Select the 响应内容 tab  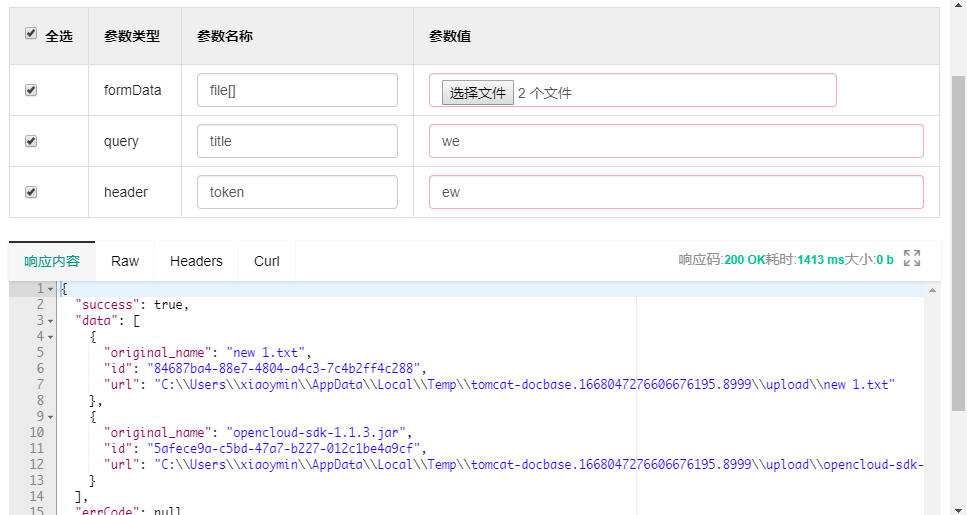click(52, 261)
